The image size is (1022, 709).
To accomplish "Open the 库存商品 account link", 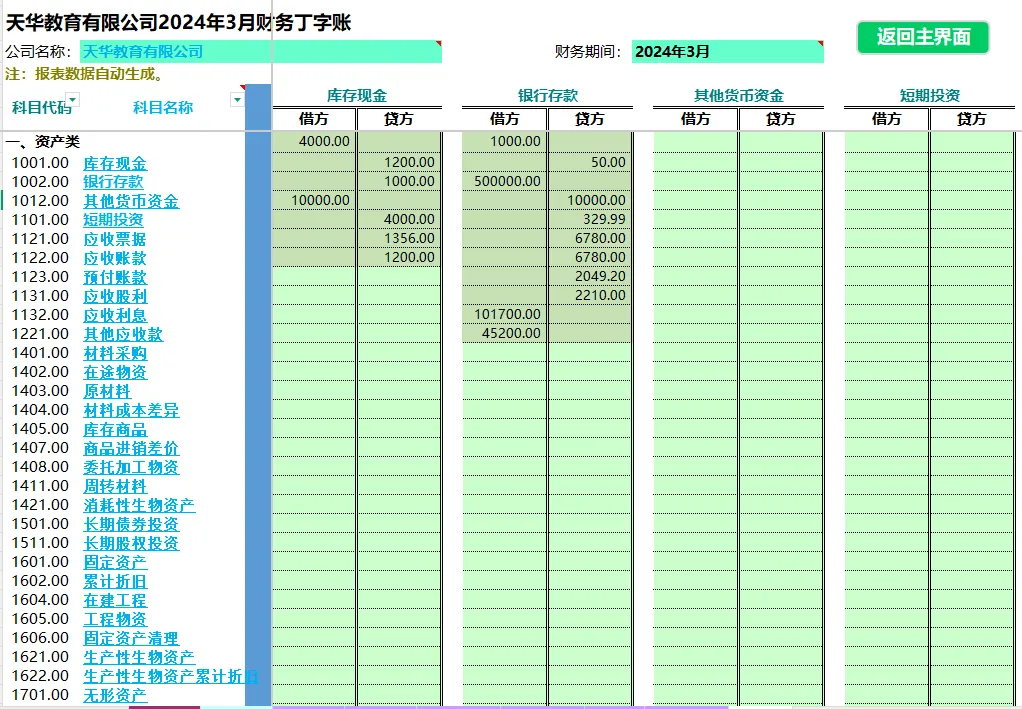I will pyautogui.click(x=115, y=429).
